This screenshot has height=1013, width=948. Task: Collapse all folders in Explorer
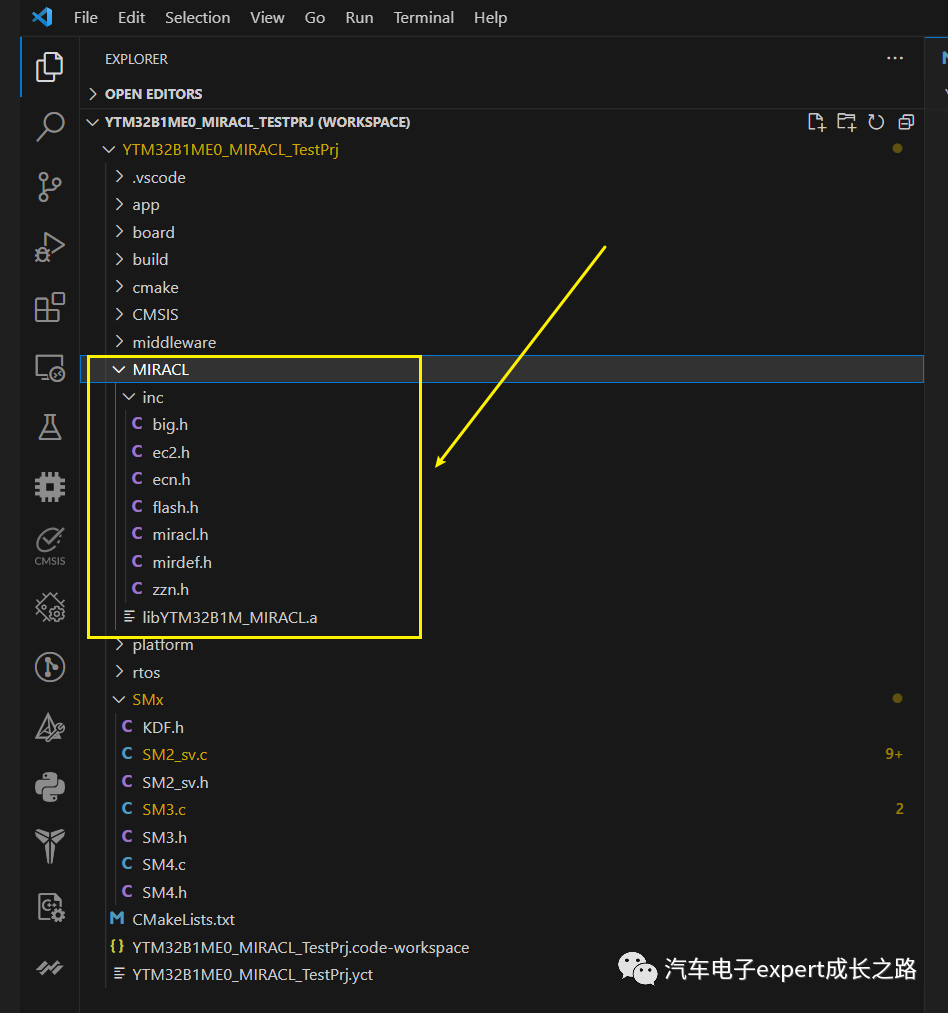[x=906, y=122]
